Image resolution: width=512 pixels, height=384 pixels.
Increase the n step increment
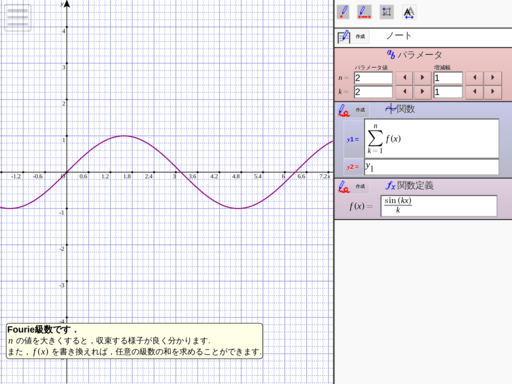pyautogui.click(x=493, y=78)
